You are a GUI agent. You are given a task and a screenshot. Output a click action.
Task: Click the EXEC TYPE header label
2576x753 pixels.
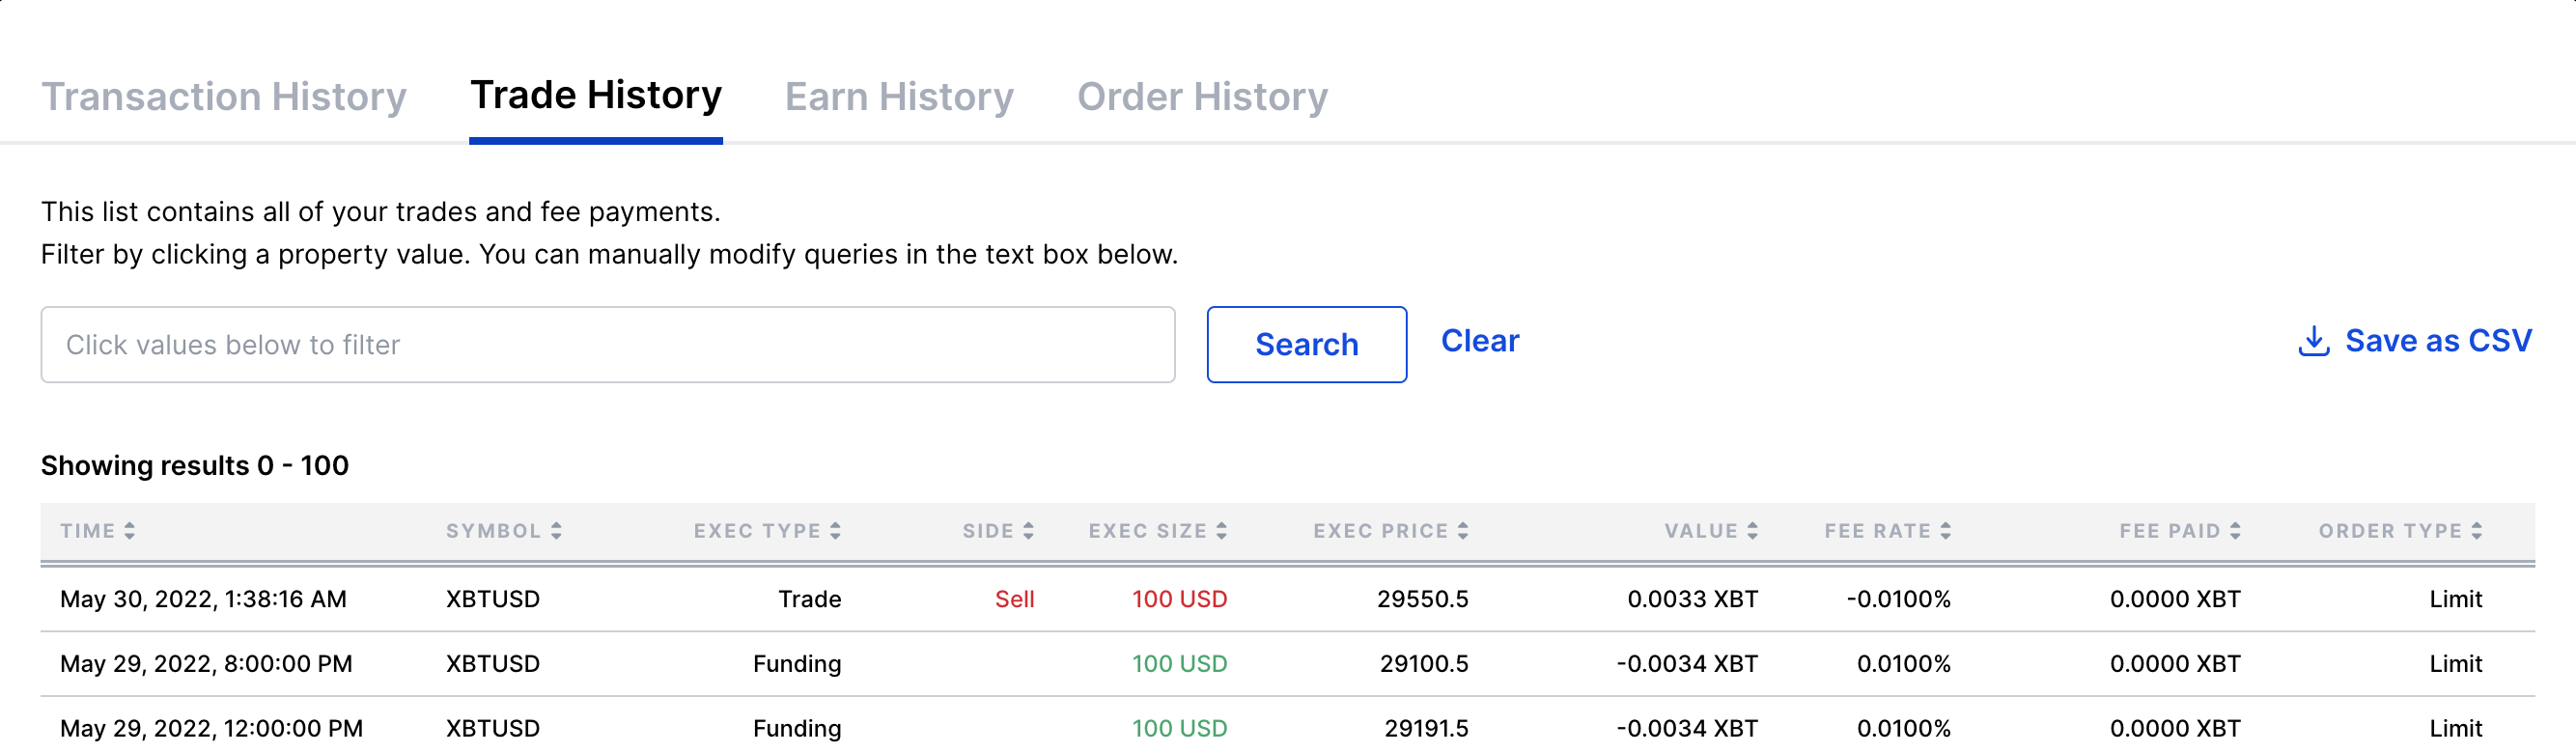[757, 531]
